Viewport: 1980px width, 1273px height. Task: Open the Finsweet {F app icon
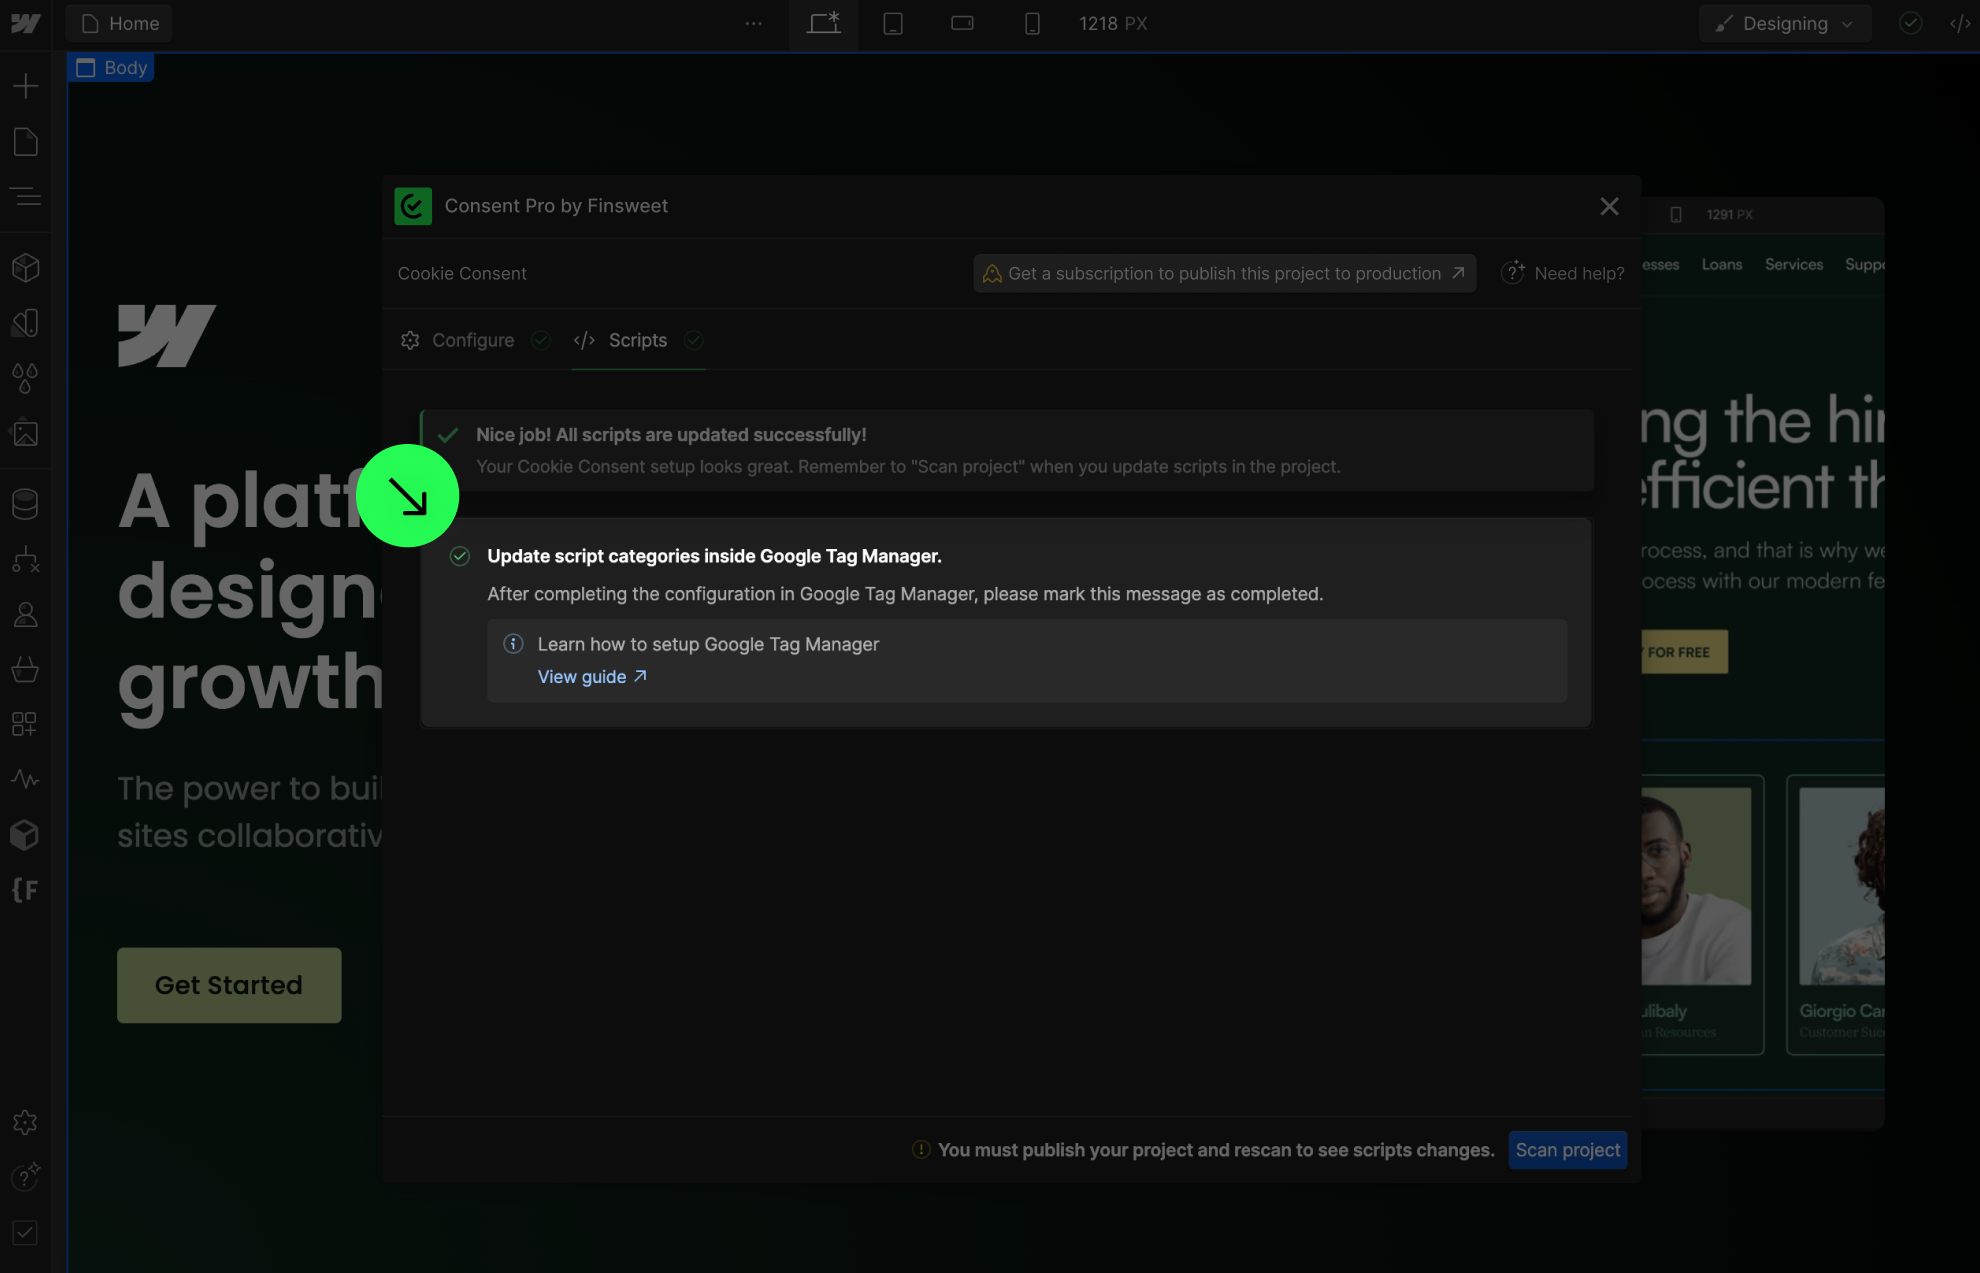pyautogui.click(x=26, y=890)
